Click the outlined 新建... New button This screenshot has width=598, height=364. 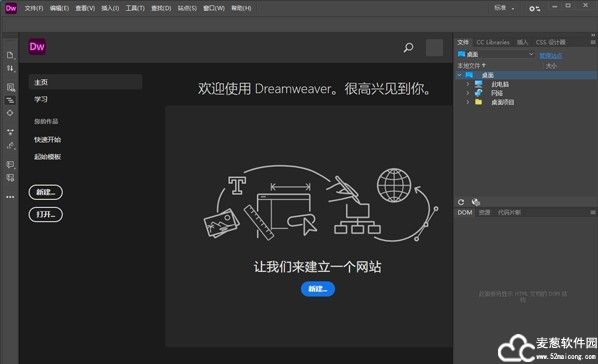(x=46, y=192)
